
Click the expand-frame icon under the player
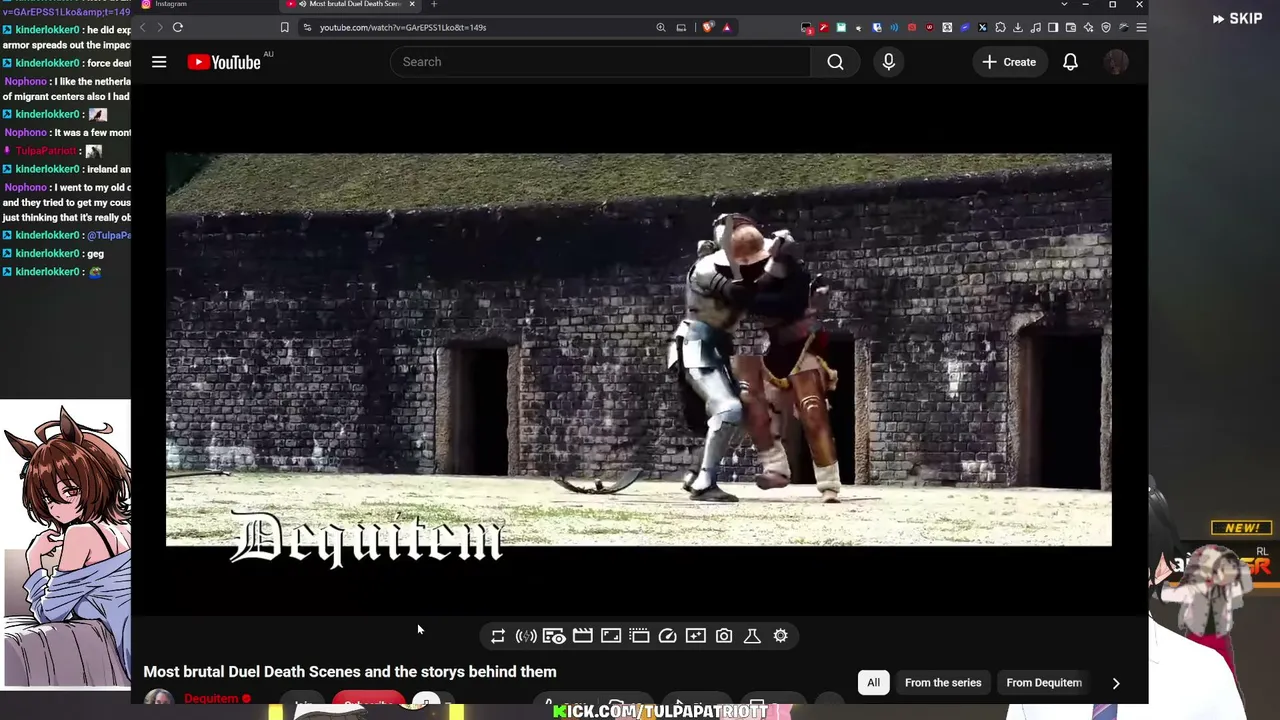click(x=611, y=636)
